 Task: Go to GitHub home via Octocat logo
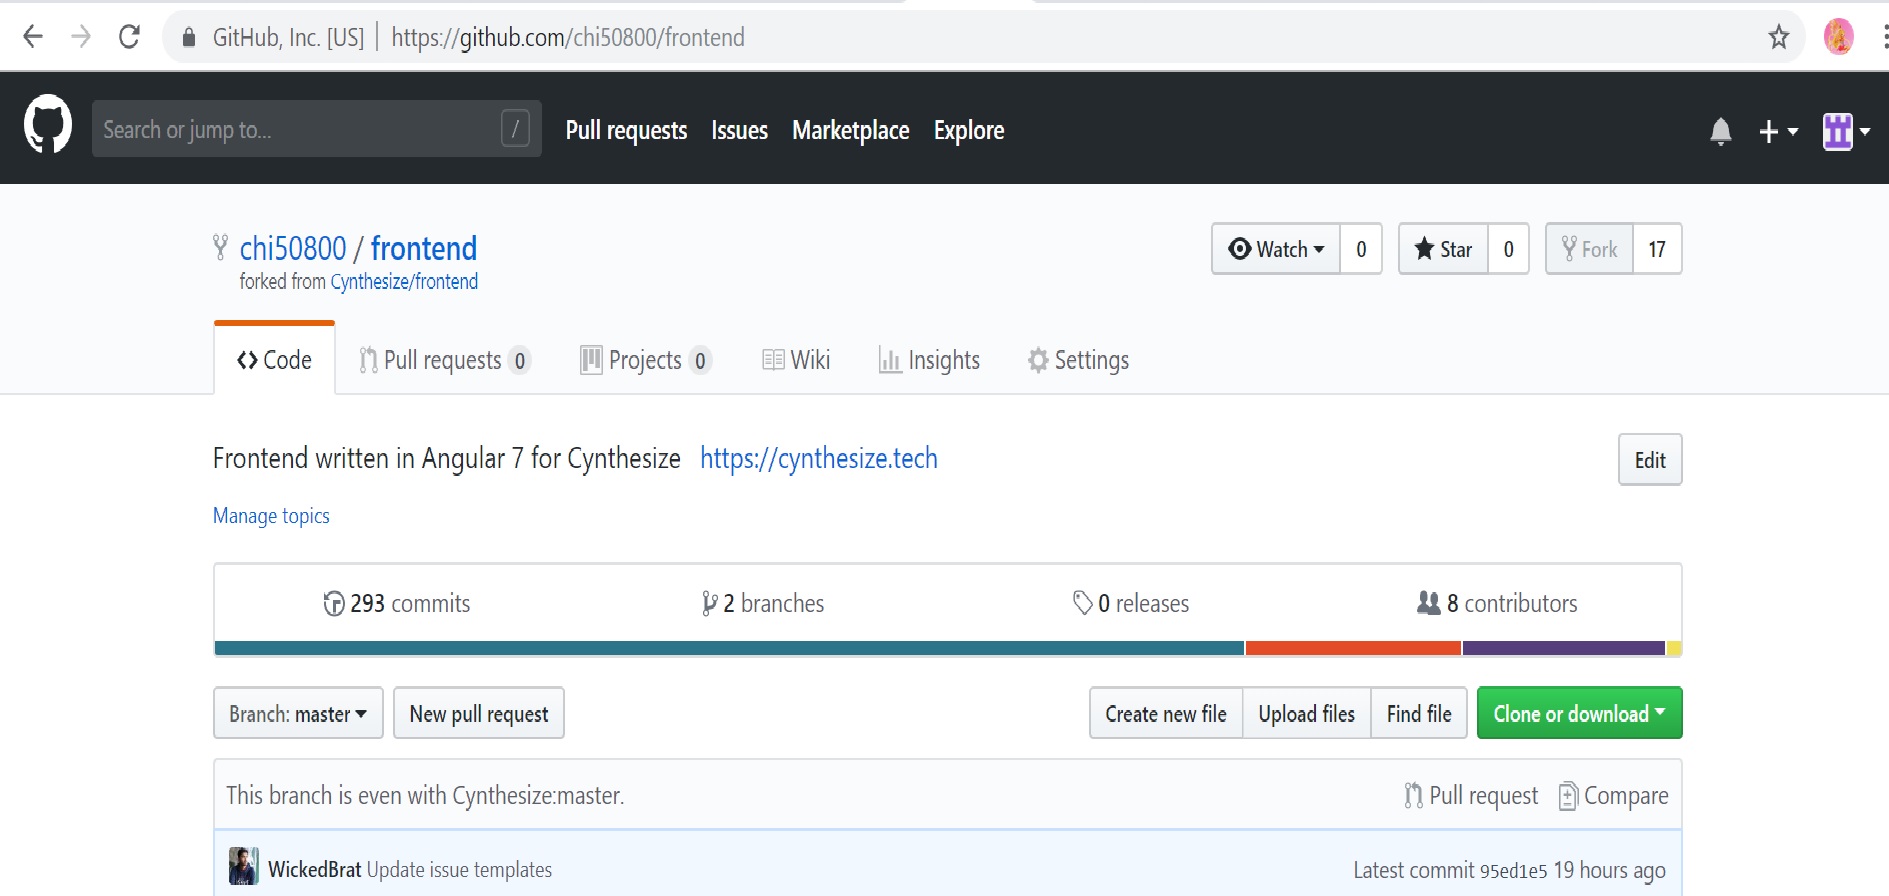tap(48, 124)
